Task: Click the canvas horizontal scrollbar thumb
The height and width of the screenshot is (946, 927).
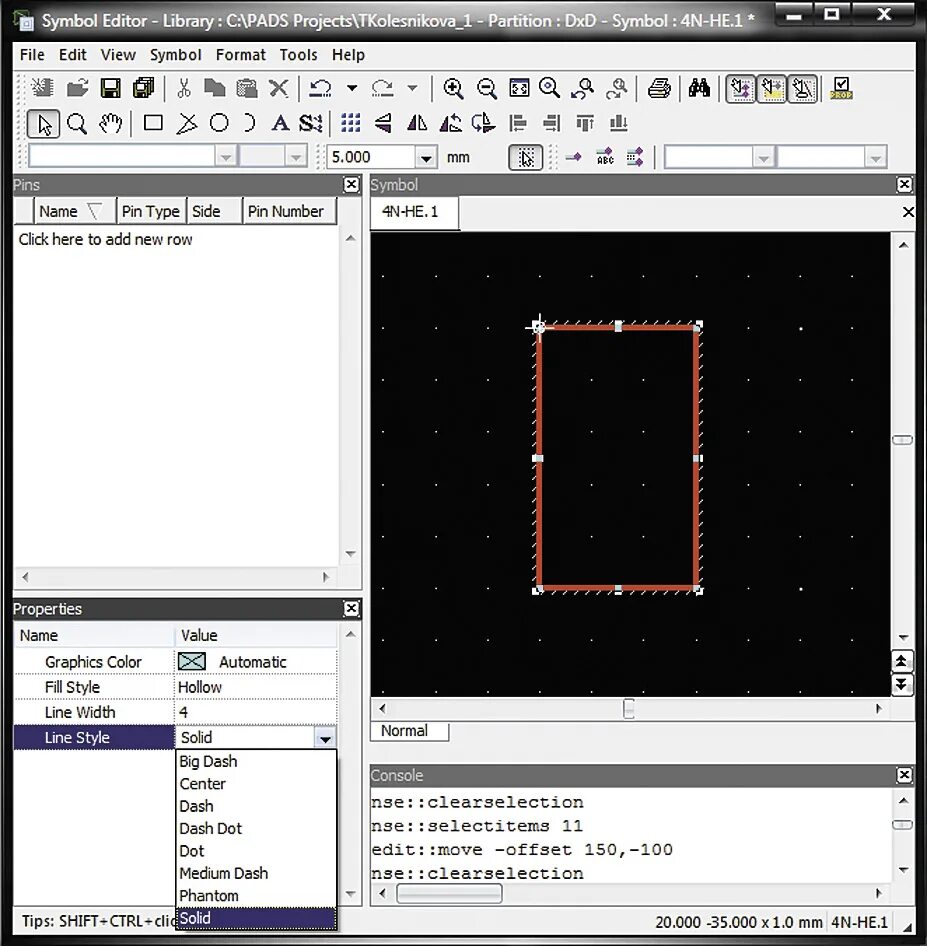Action: click(x=628, y=709)
